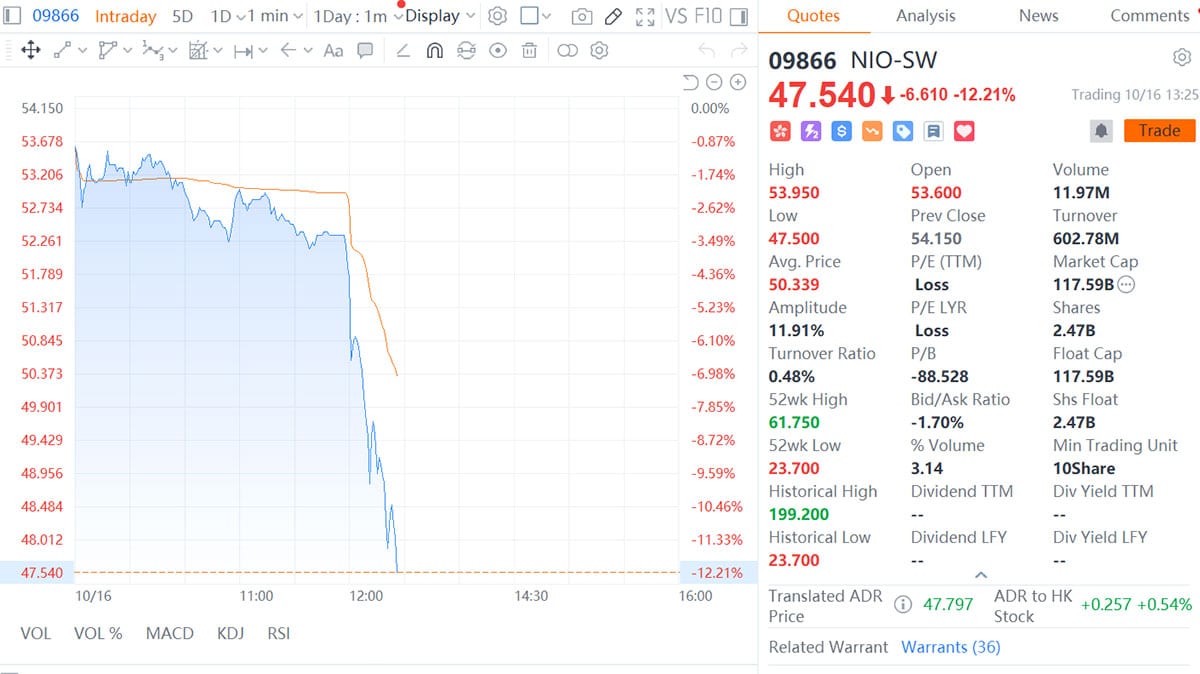Open the Warrants (36) link

click(951, 647)
